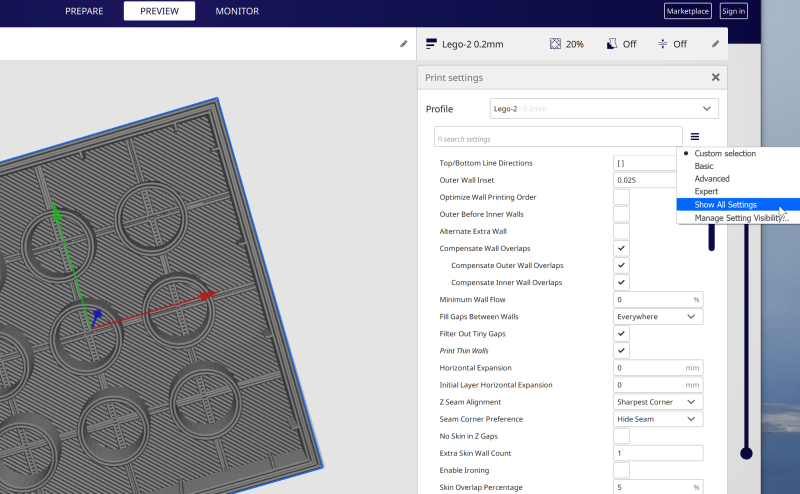Open the Marketplace
Viewport: 800px width, 494px height.
tap(688, 11)
